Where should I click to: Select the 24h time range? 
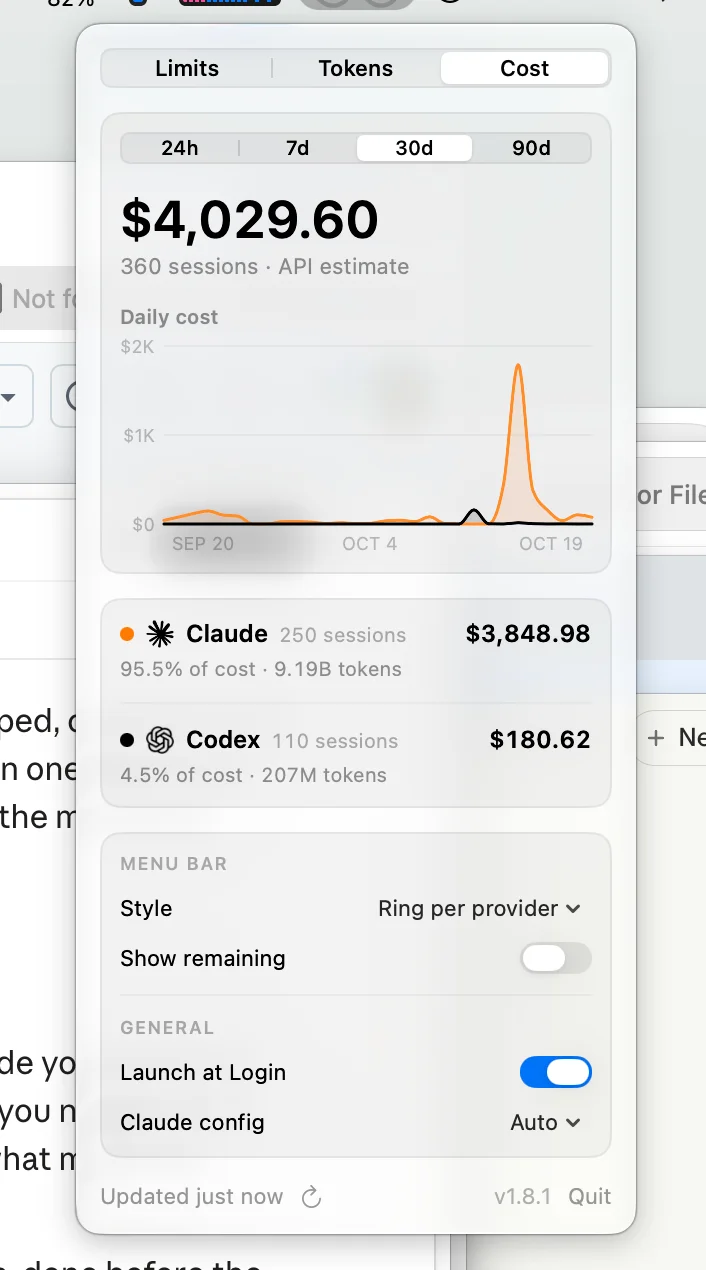click(x=180, y=148)
